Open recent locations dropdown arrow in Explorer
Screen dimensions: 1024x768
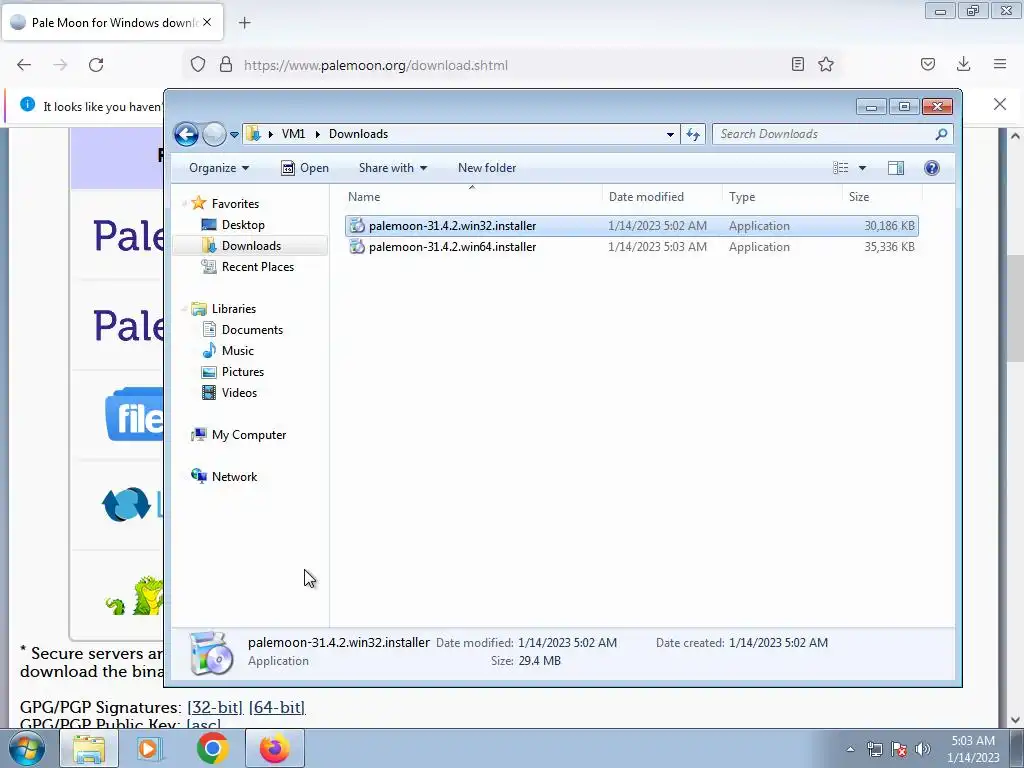point(234,135)
